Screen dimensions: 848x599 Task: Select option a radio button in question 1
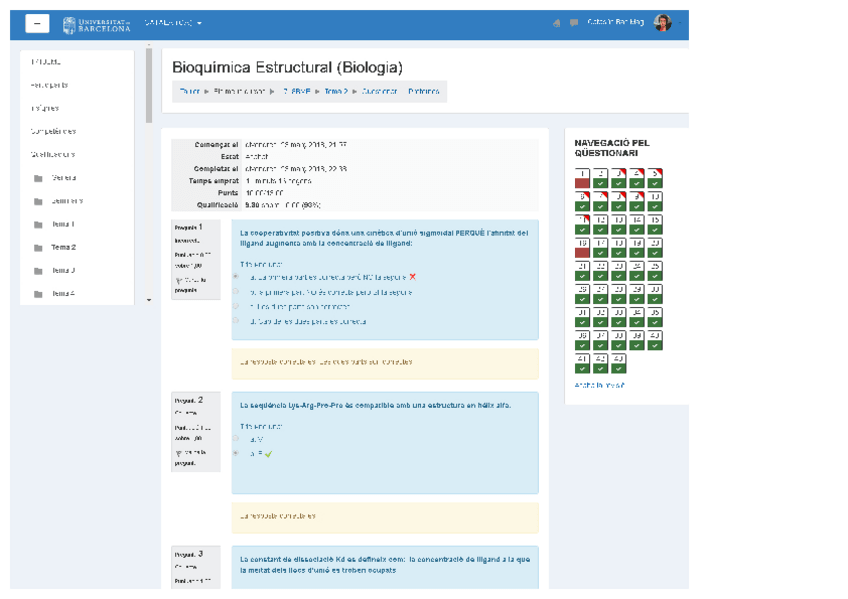tap(236, 276)
